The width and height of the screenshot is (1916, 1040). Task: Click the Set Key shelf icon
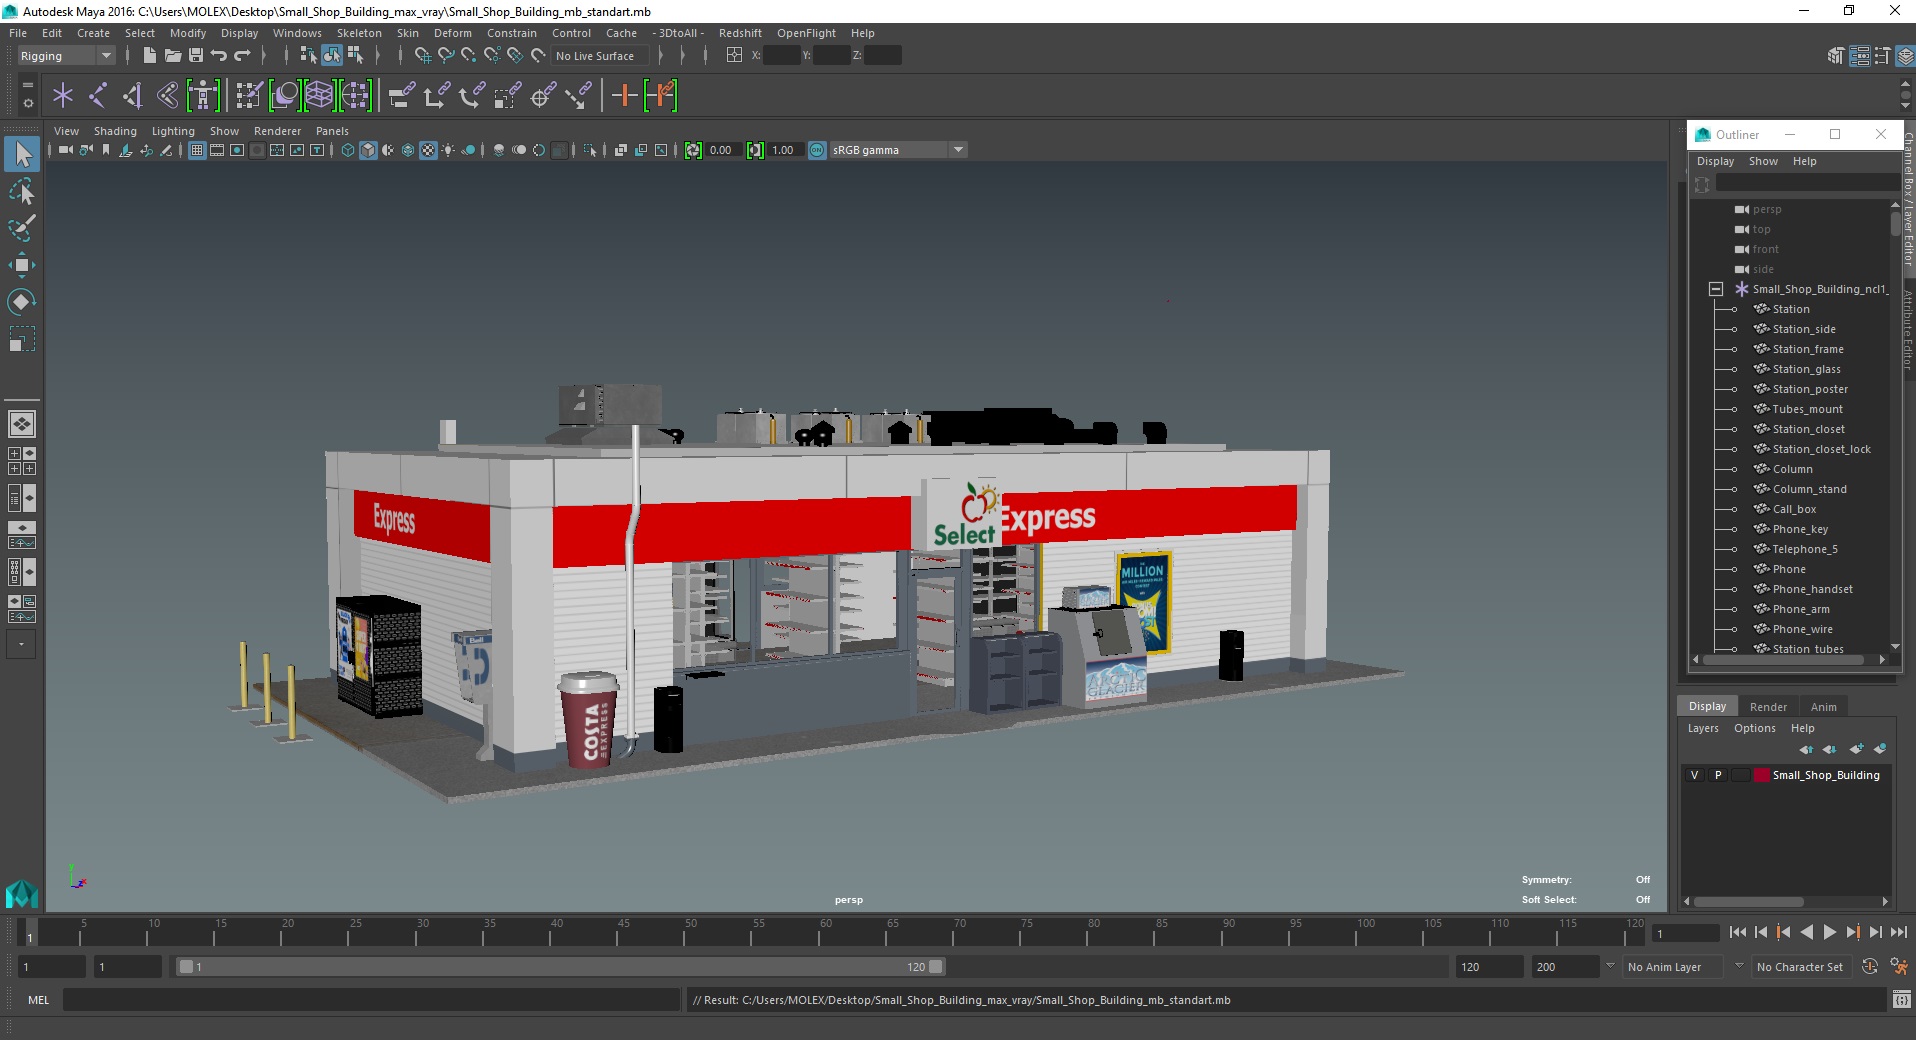pyautogui.click(x=625, y=96)
